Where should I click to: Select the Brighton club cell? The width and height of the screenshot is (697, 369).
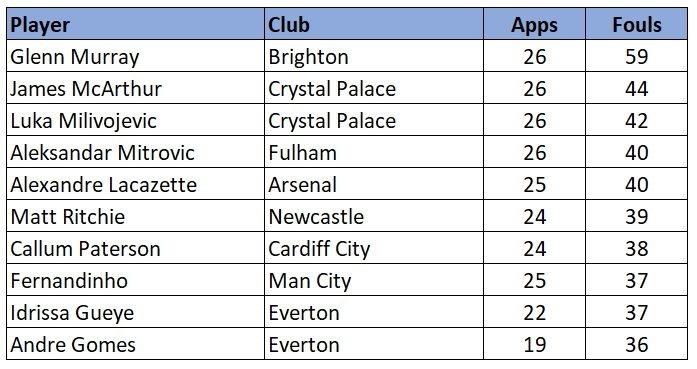(374, 56)
